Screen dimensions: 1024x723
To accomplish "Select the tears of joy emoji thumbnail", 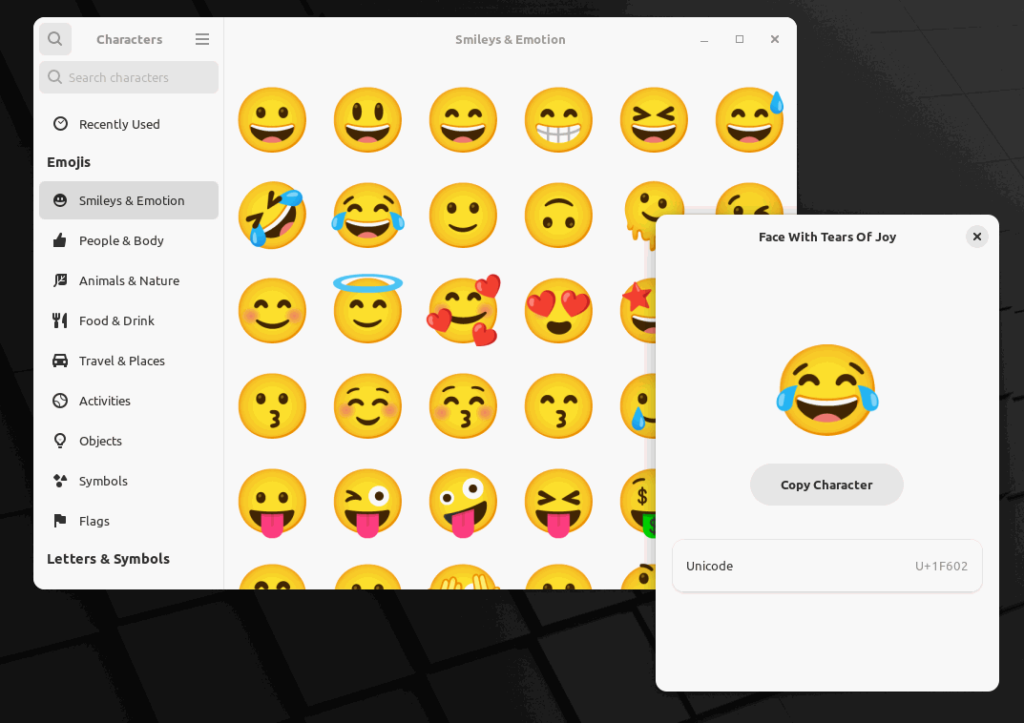I will click(367, 215).
